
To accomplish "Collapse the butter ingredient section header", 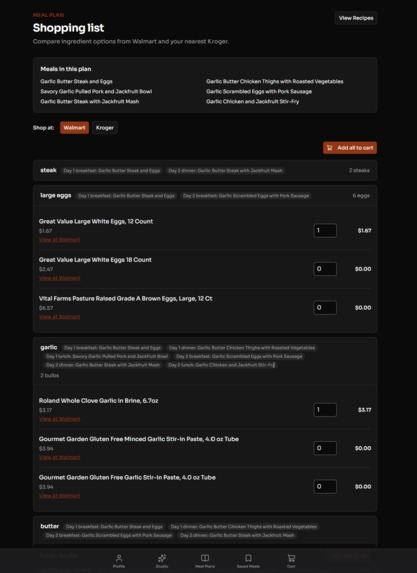I will (x=205, y=530).
